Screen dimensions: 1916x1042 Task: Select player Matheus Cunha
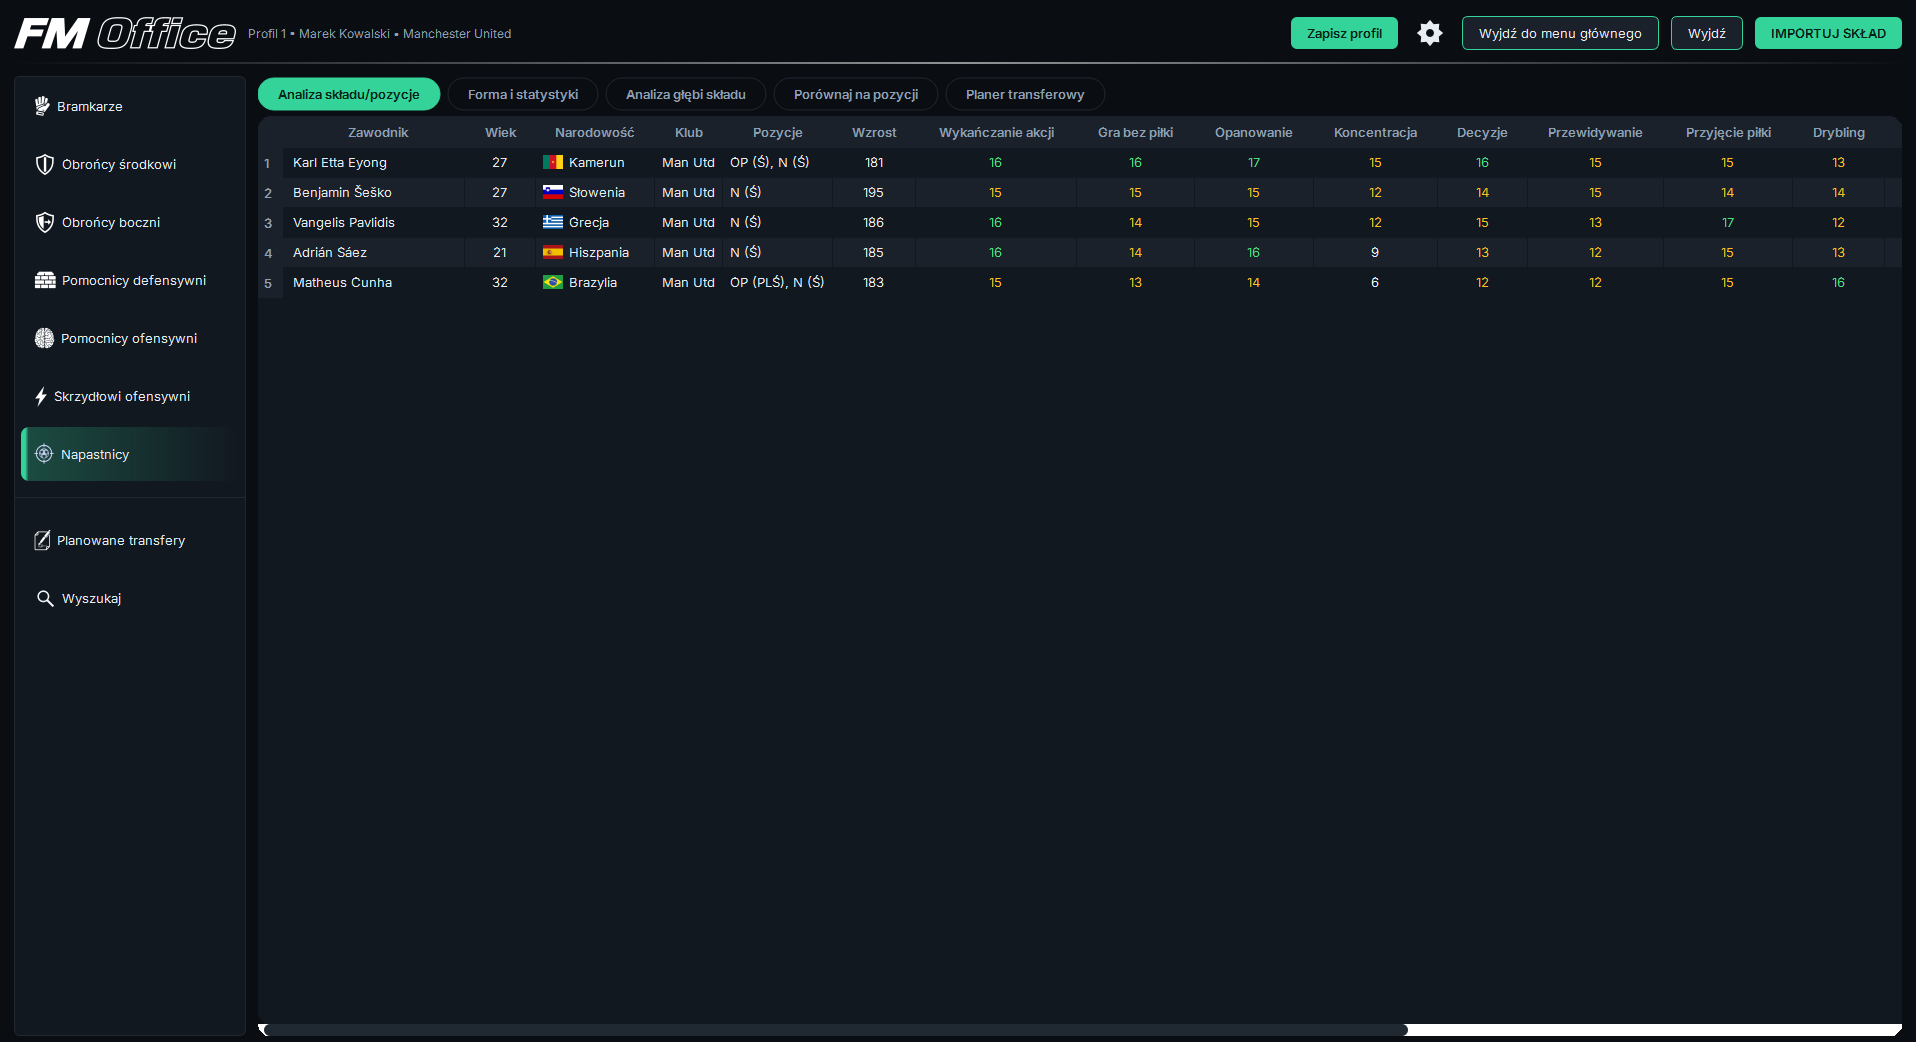pos(342,282)
